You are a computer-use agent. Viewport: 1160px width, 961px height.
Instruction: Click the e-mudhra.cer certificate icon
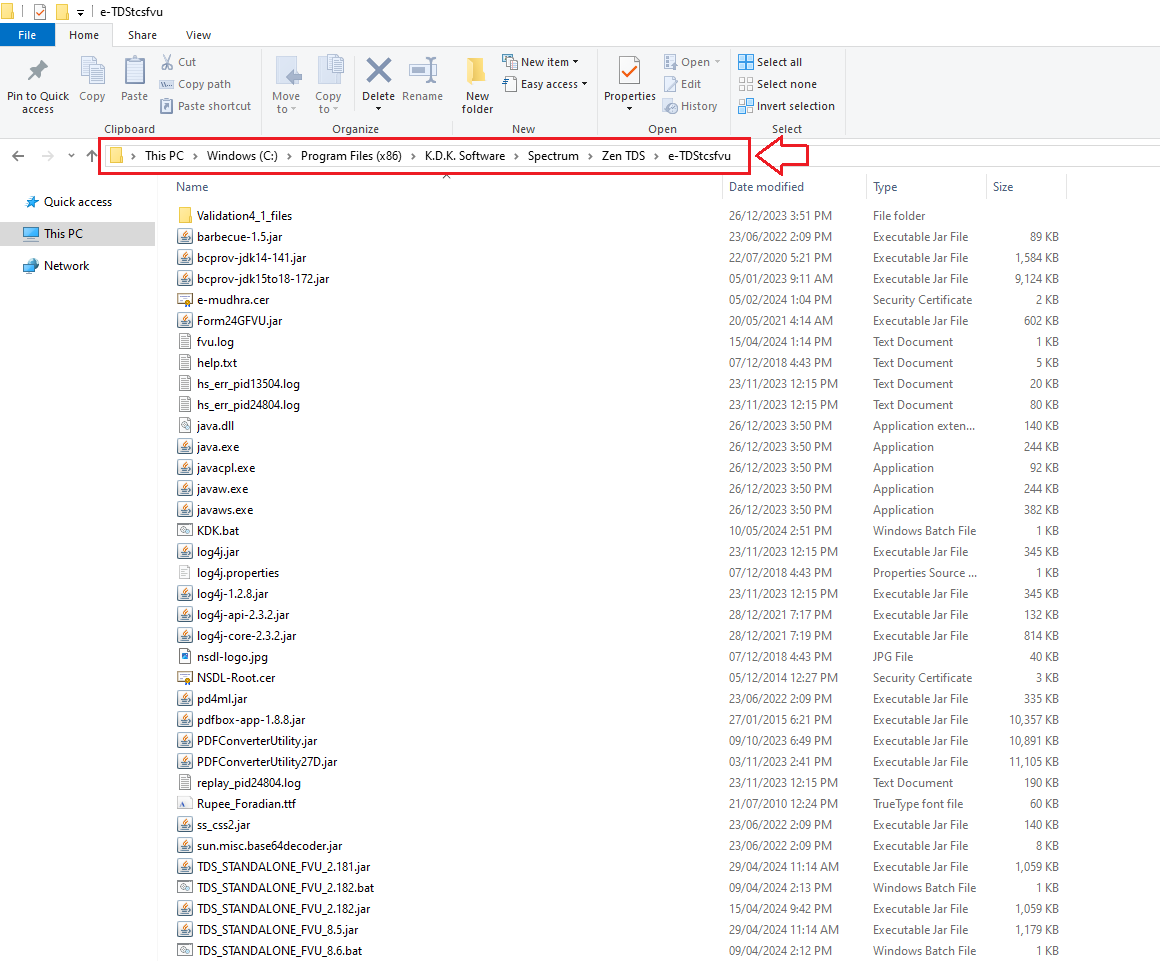tap(185, 300)
